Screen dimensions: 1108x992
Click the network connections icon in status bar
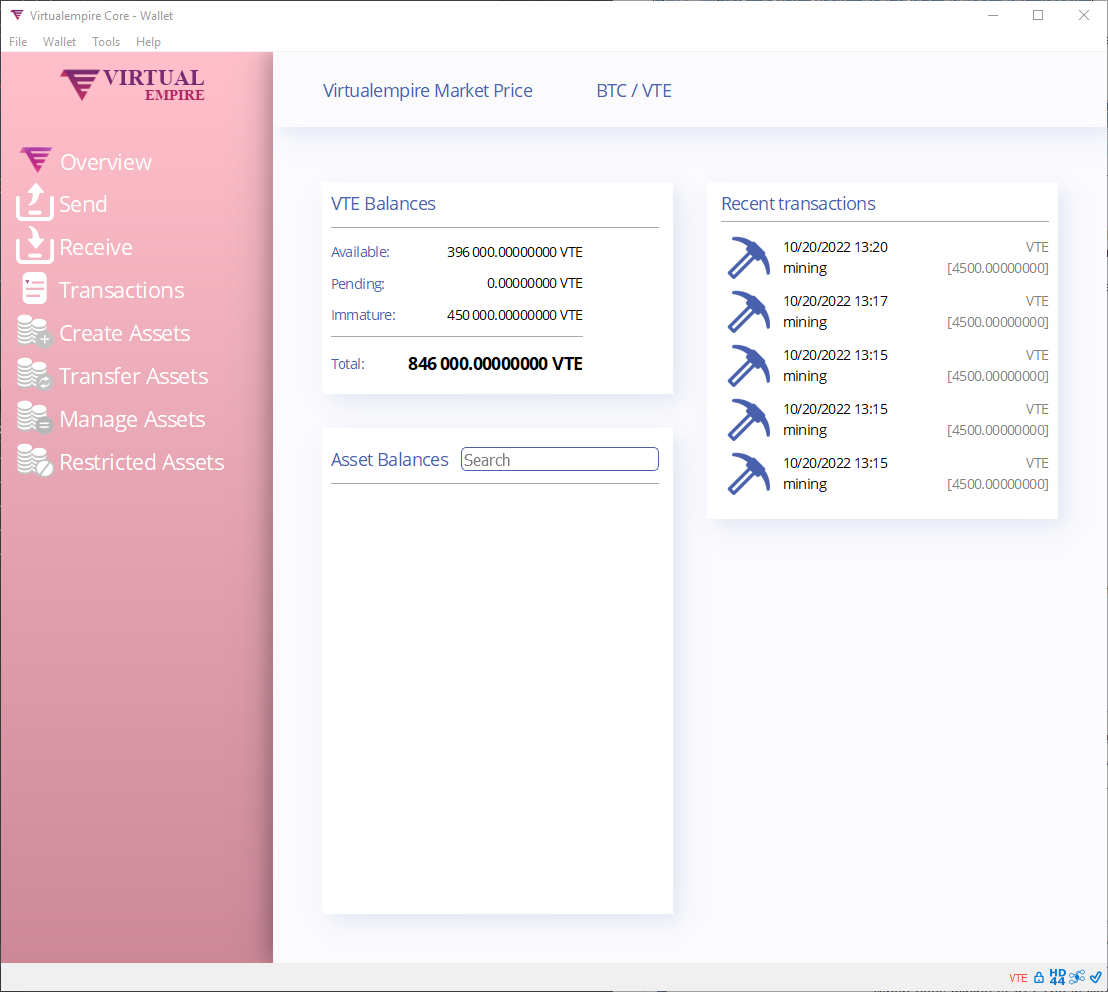tap(1077, 977)
